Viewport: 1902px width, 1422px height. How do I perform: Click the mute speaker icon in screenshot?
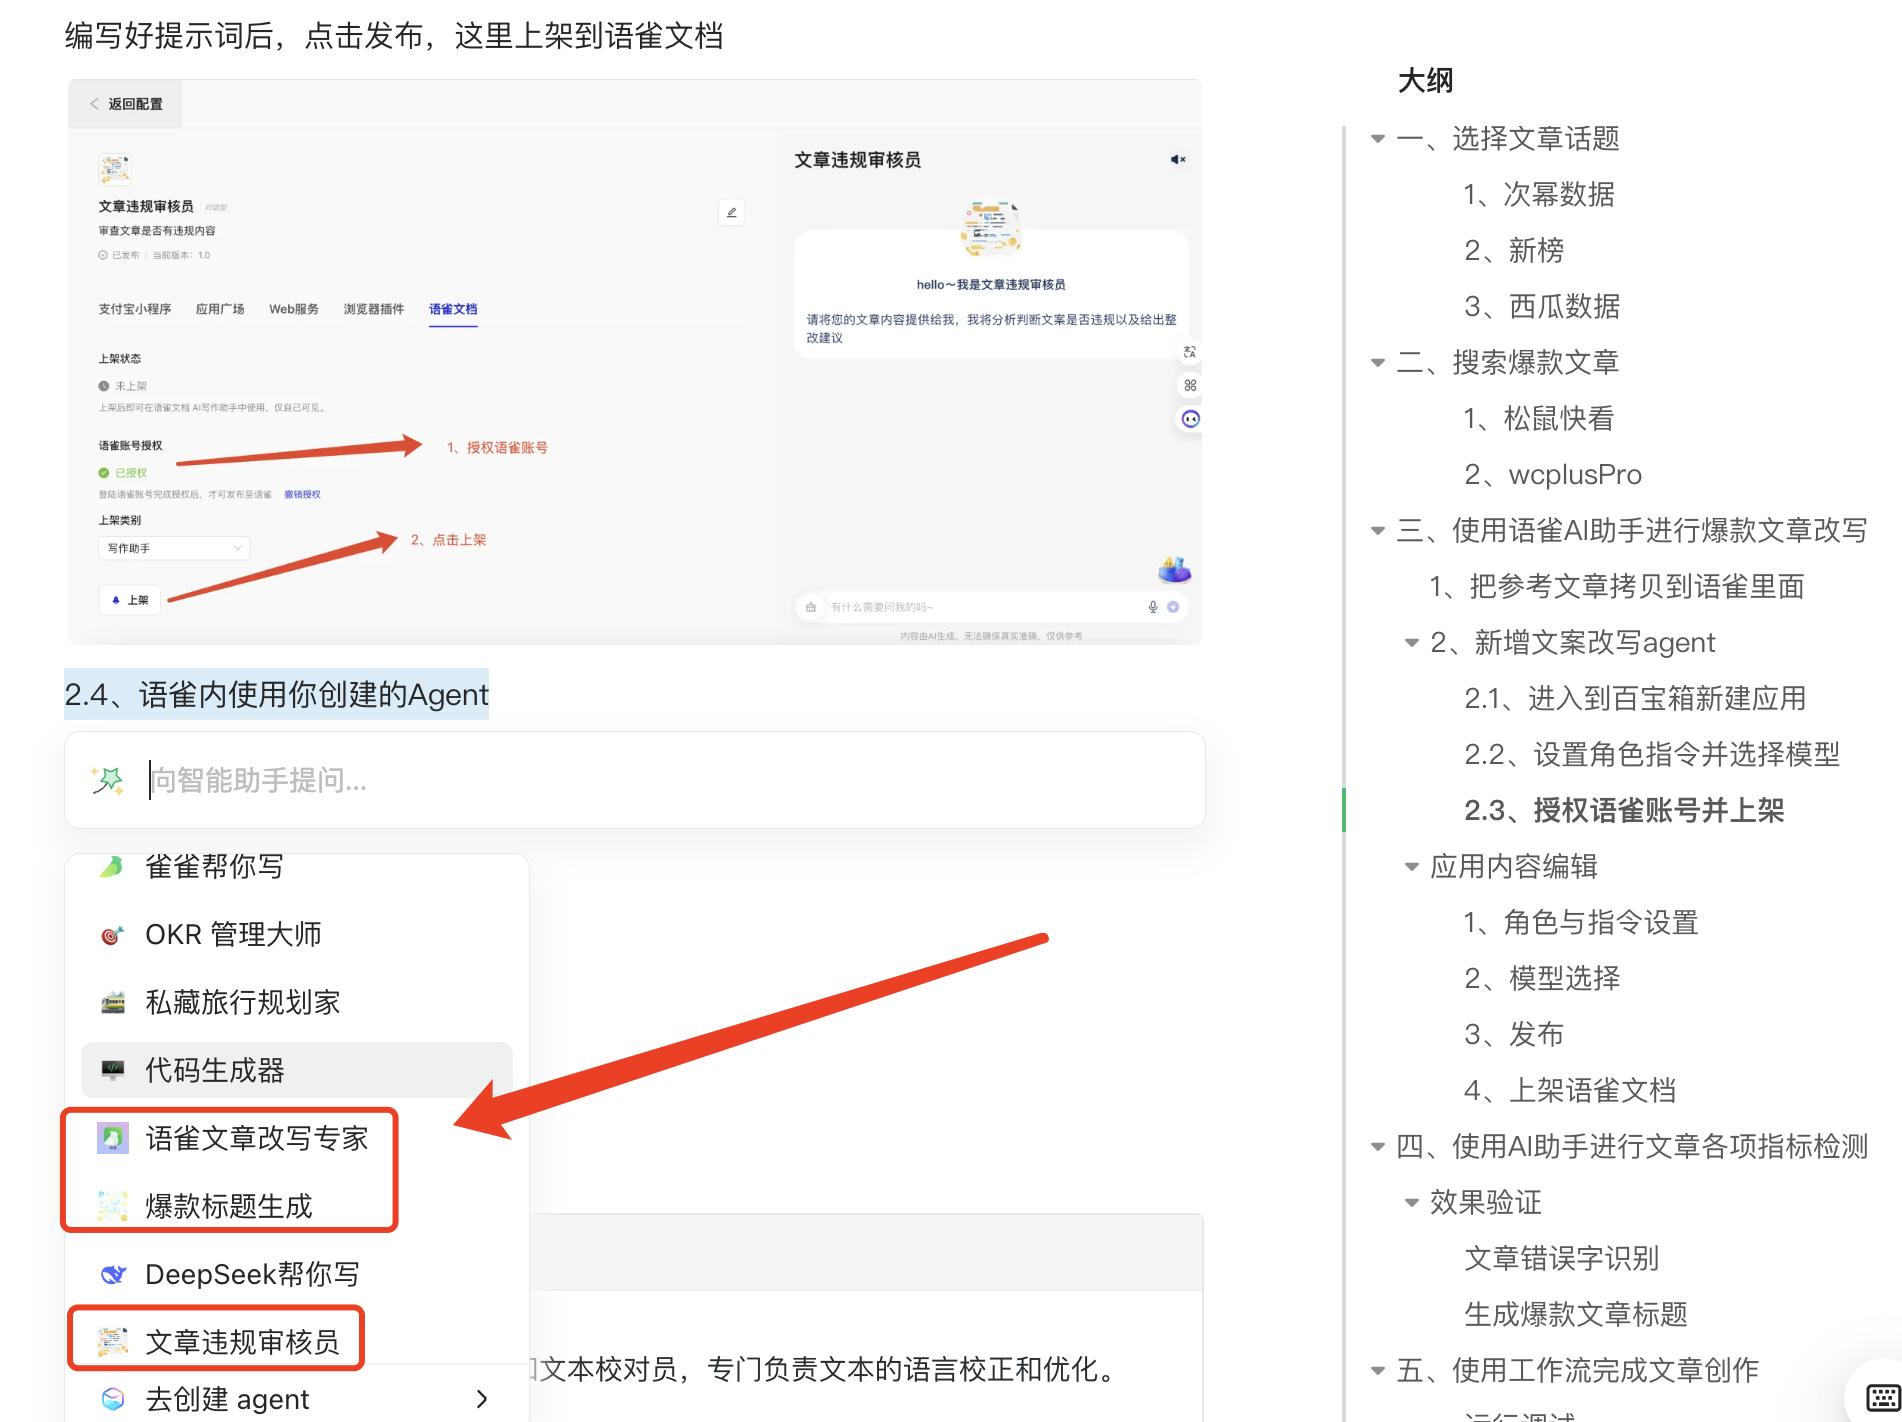[1178, 160]
